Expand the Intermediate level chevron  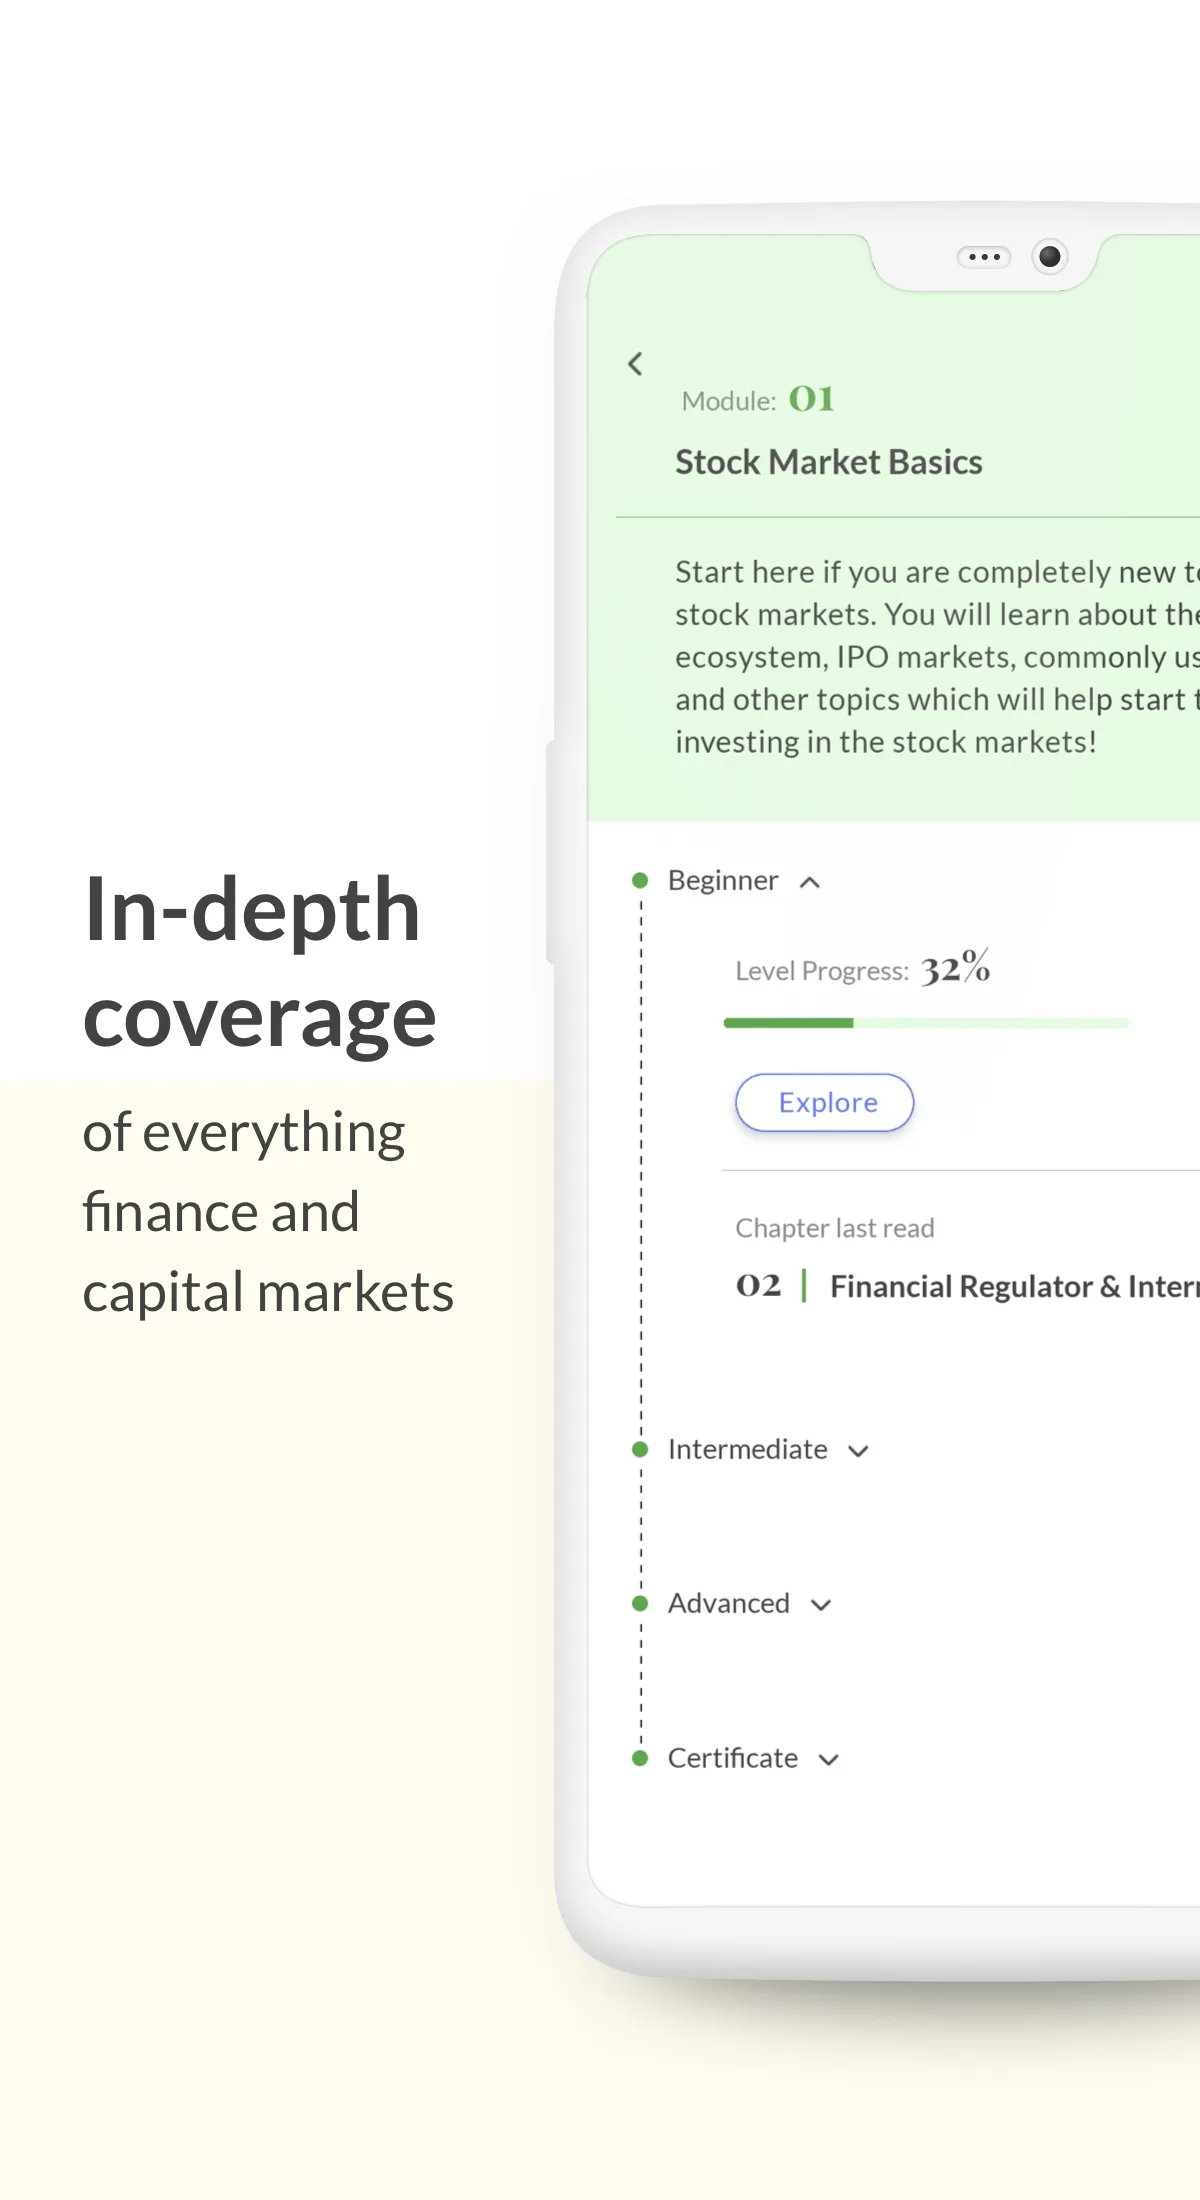click(x=858, y=1451)
